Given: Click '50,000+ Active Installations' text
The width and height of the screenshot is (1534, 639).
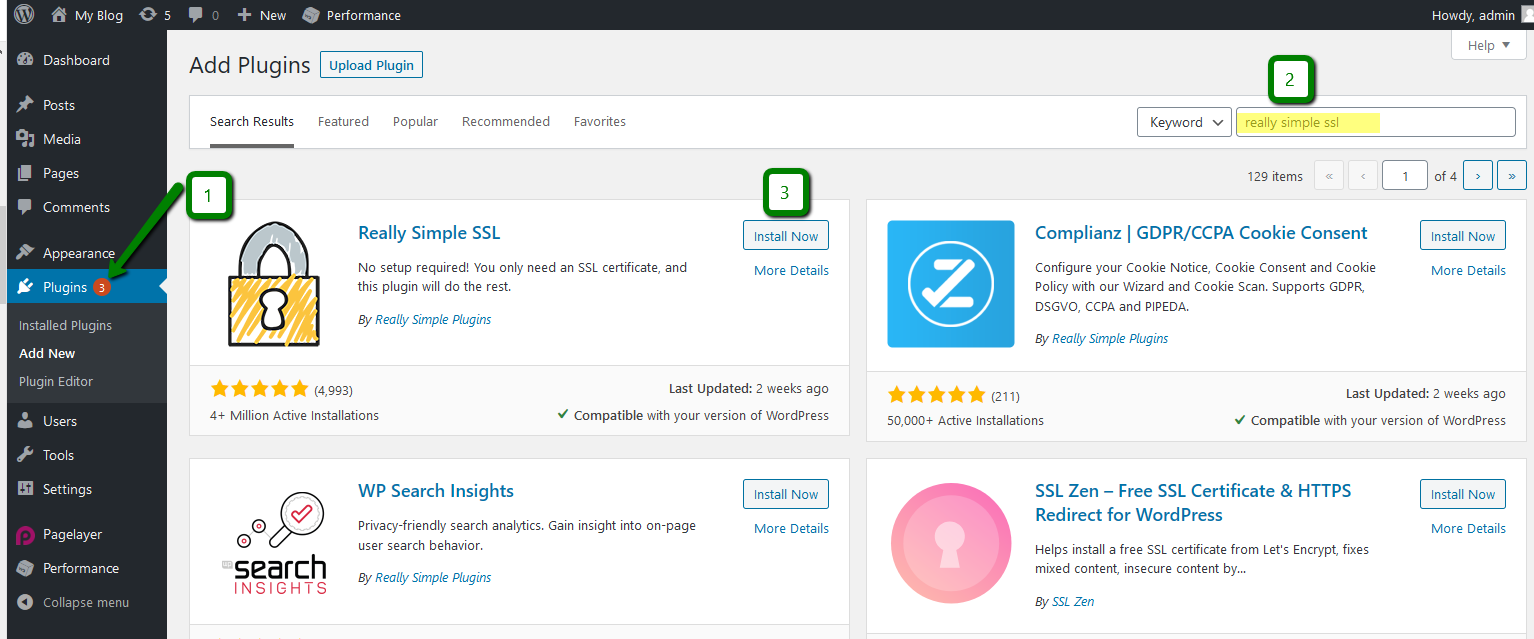Looking at the screenshot, I should point(965,420).
